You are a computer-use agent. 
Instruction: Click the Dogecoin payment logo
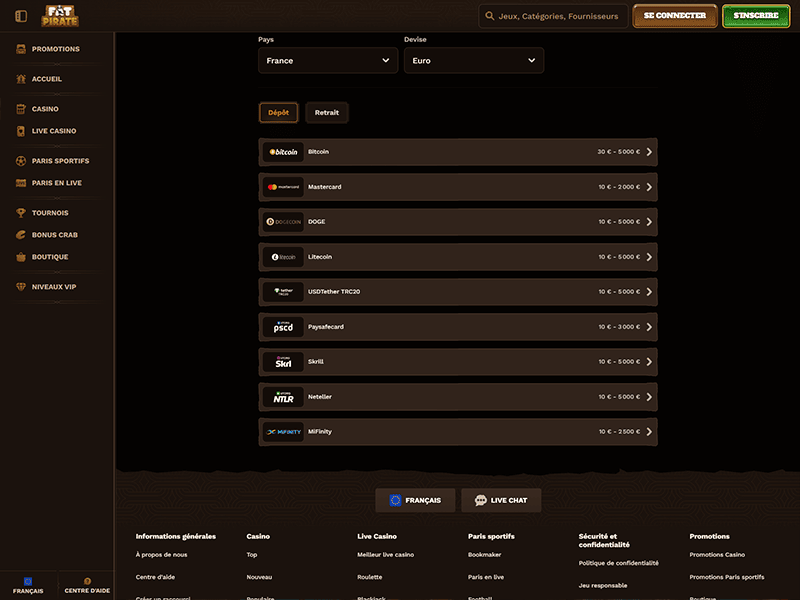[283, 222]
